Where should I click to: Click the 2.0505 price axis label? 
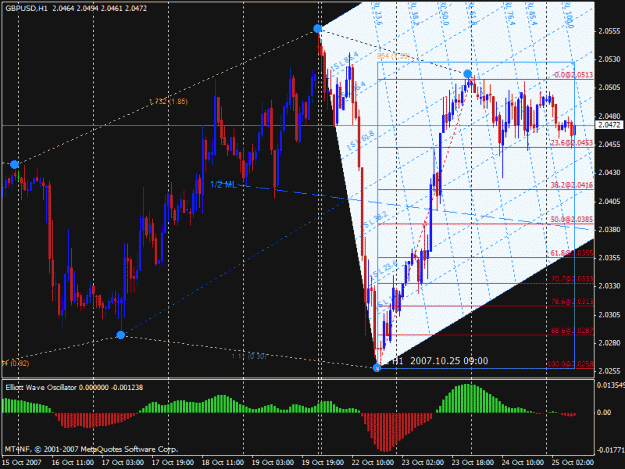(x=609, y=88)
